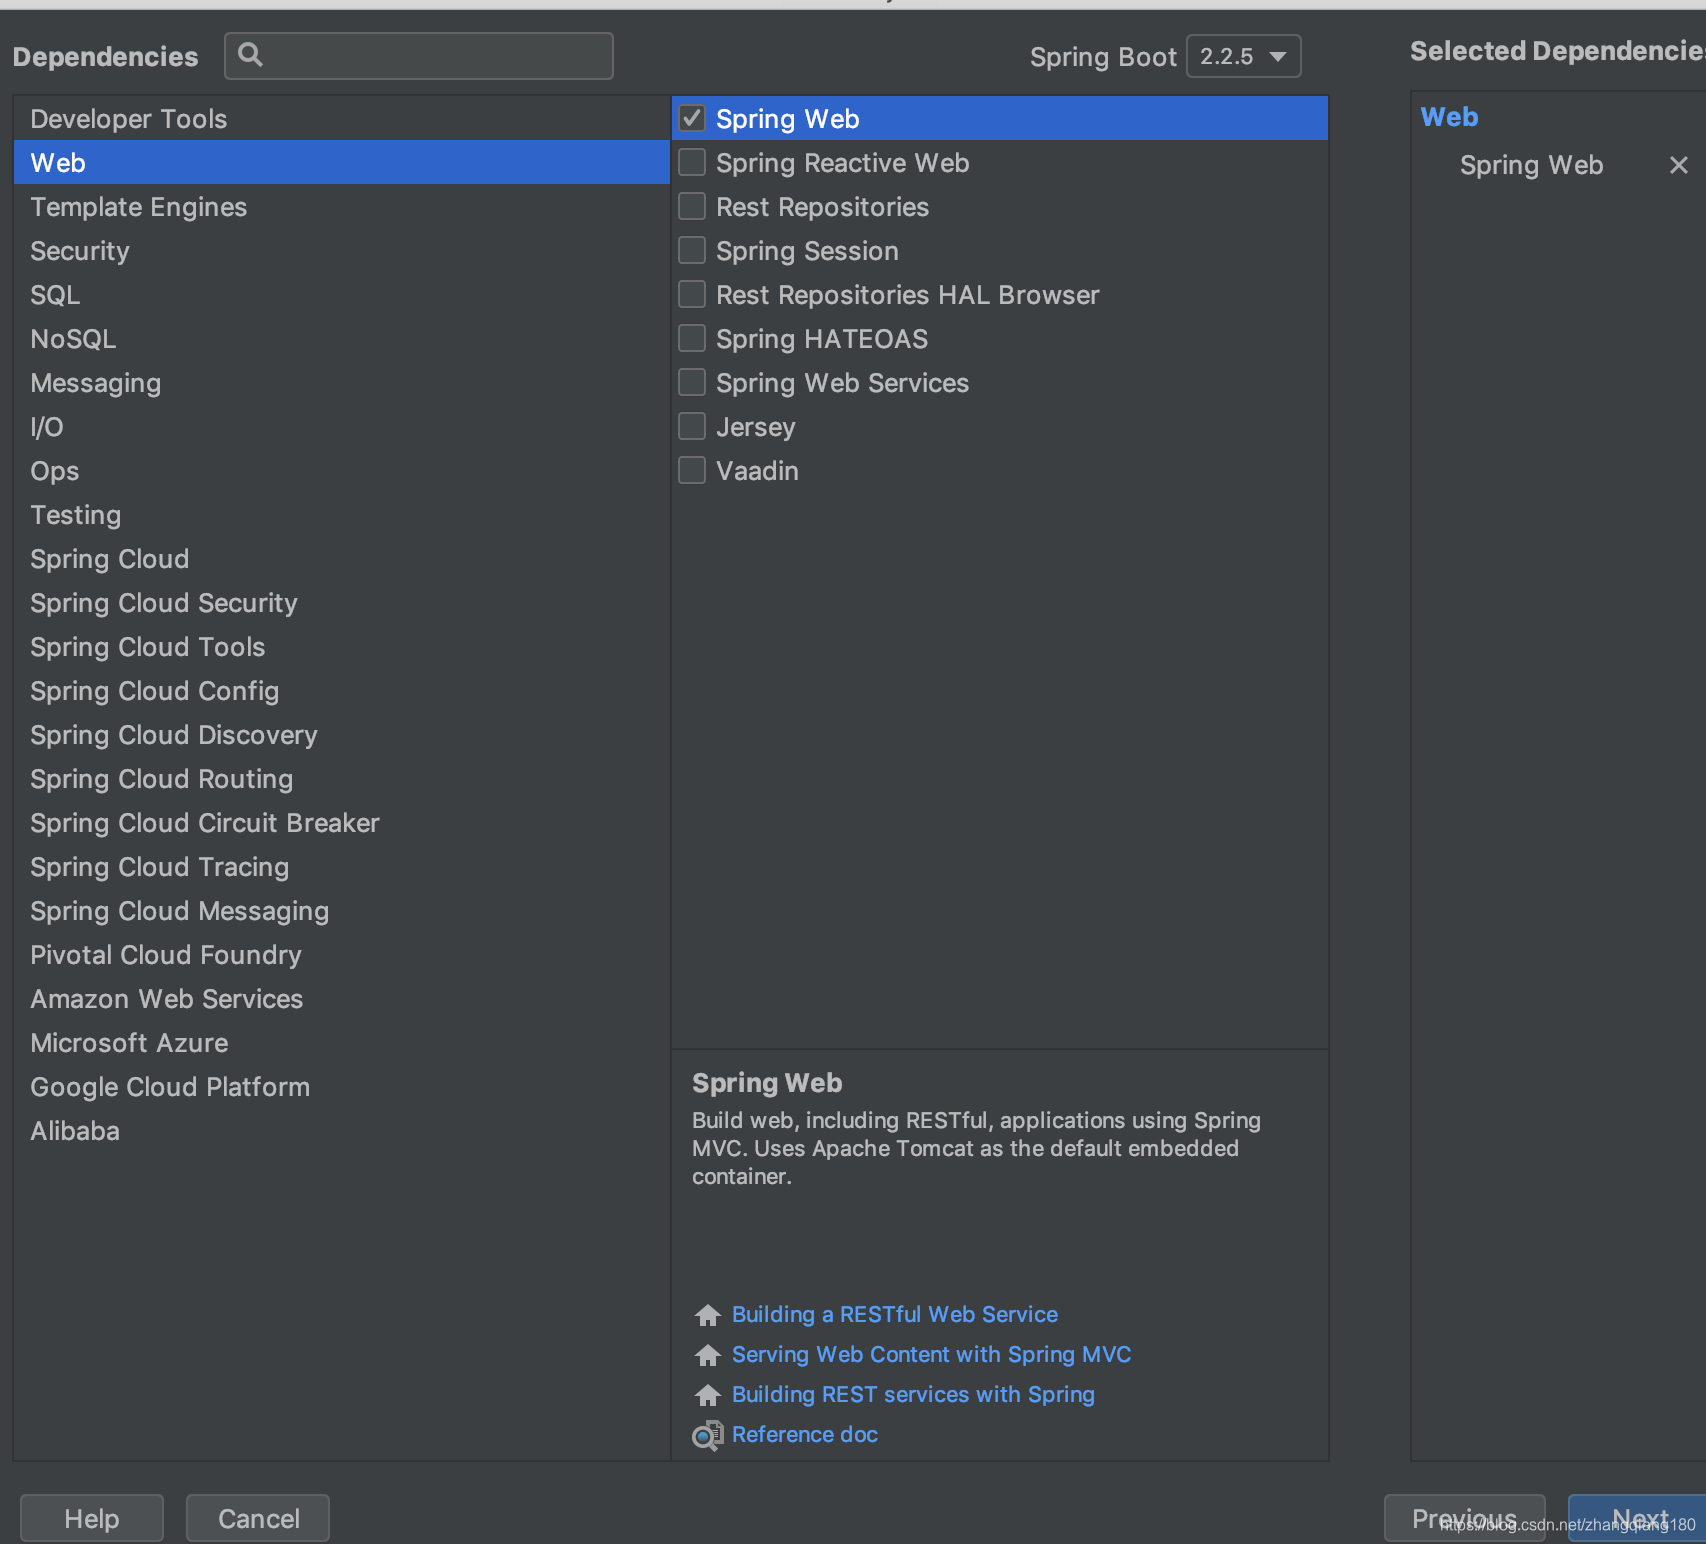Open Spring Cloud Discovery category
Screen dimensions: 1706x1544
(341, 734)
